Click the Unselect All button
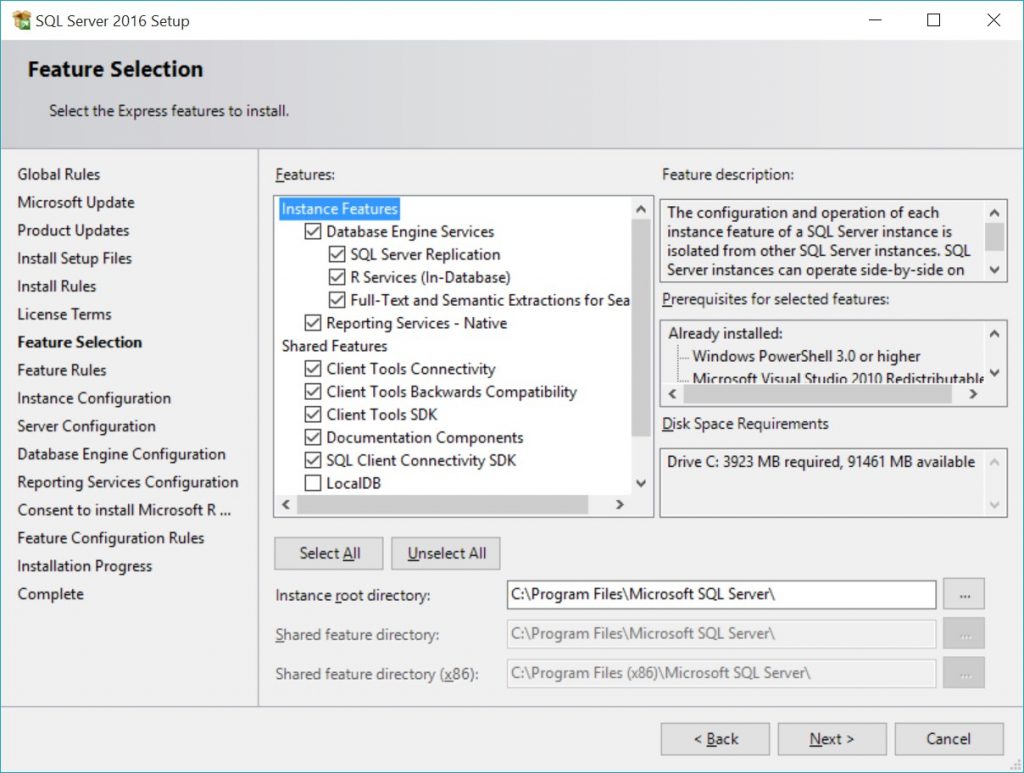1024x773 pixels. 445,553
